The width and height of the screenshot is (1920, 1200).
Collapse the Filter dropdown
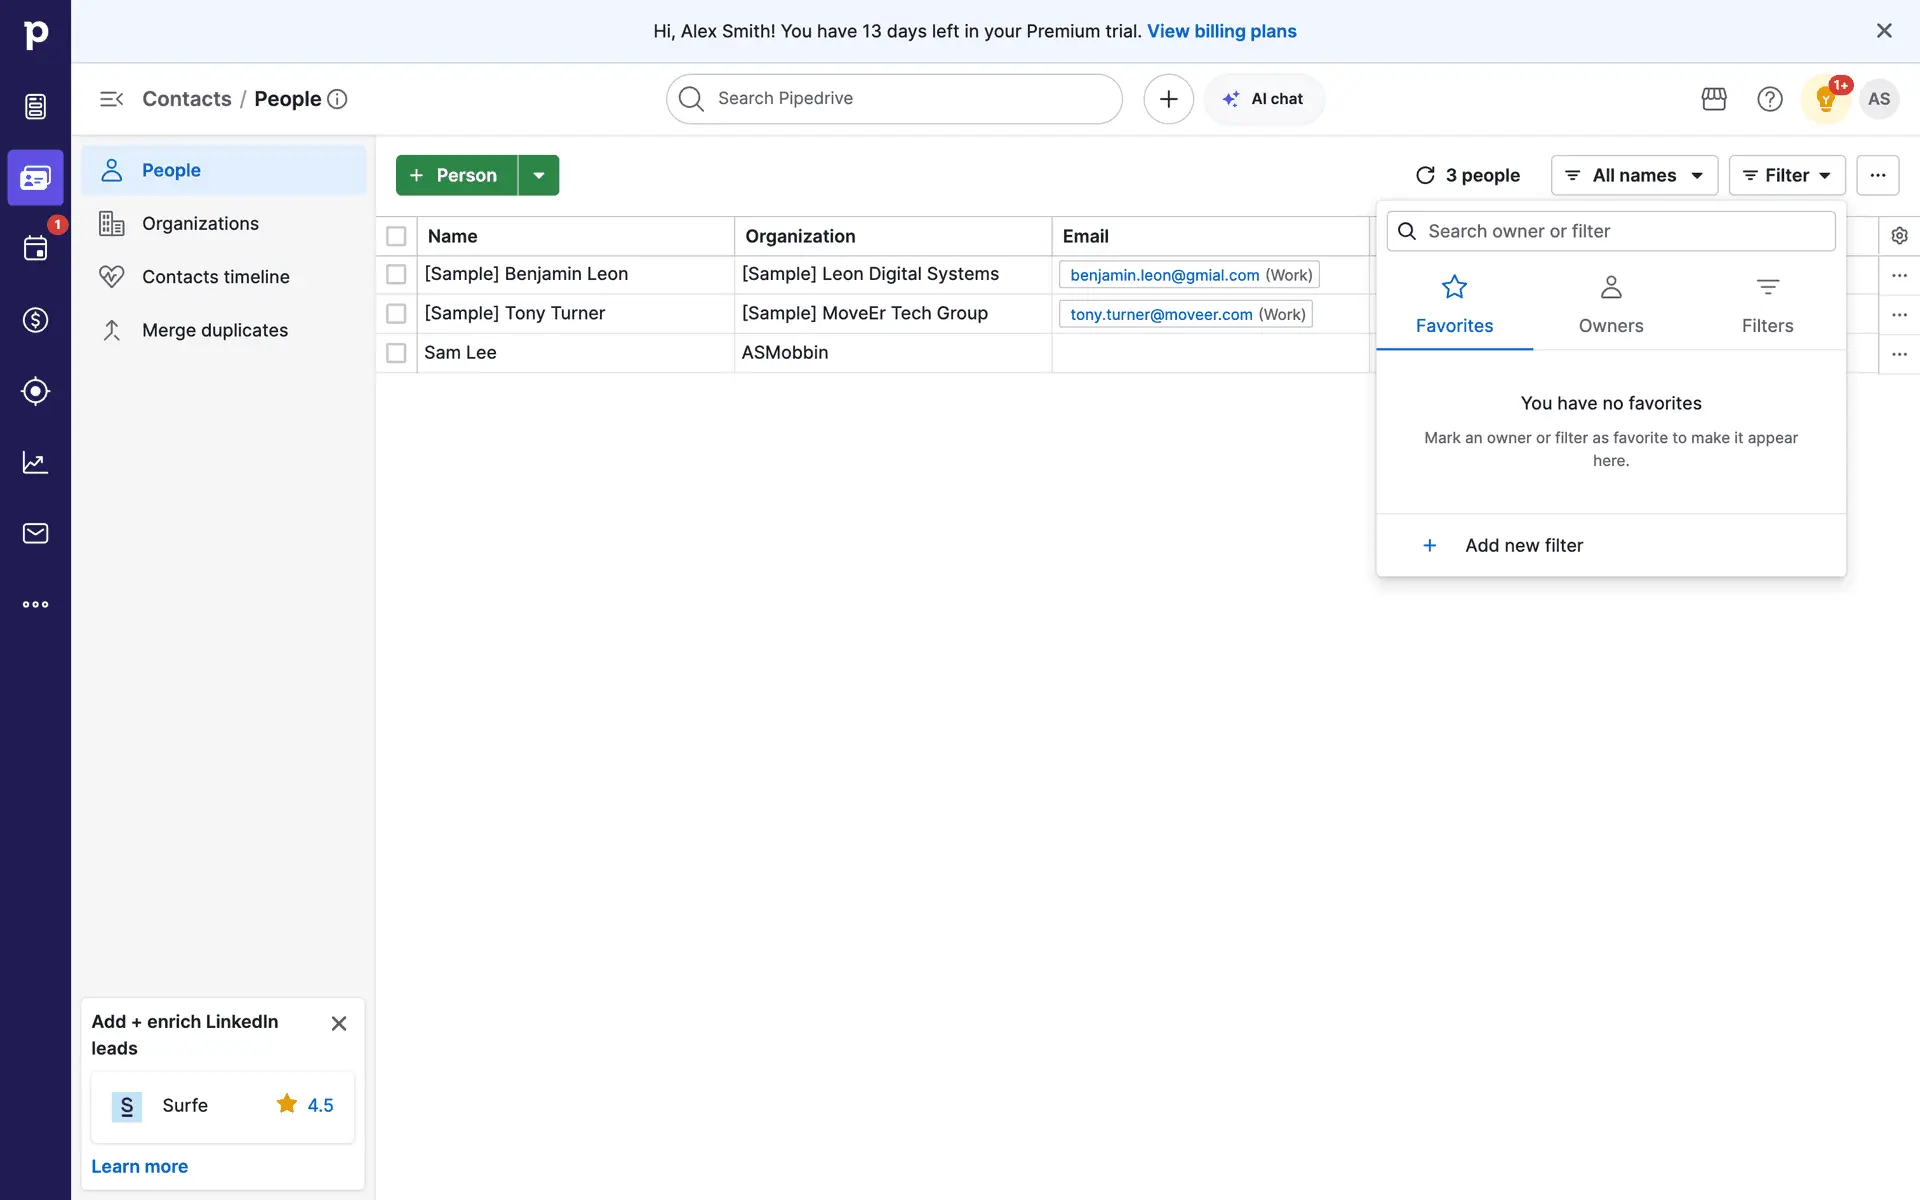coord(1786,176)
